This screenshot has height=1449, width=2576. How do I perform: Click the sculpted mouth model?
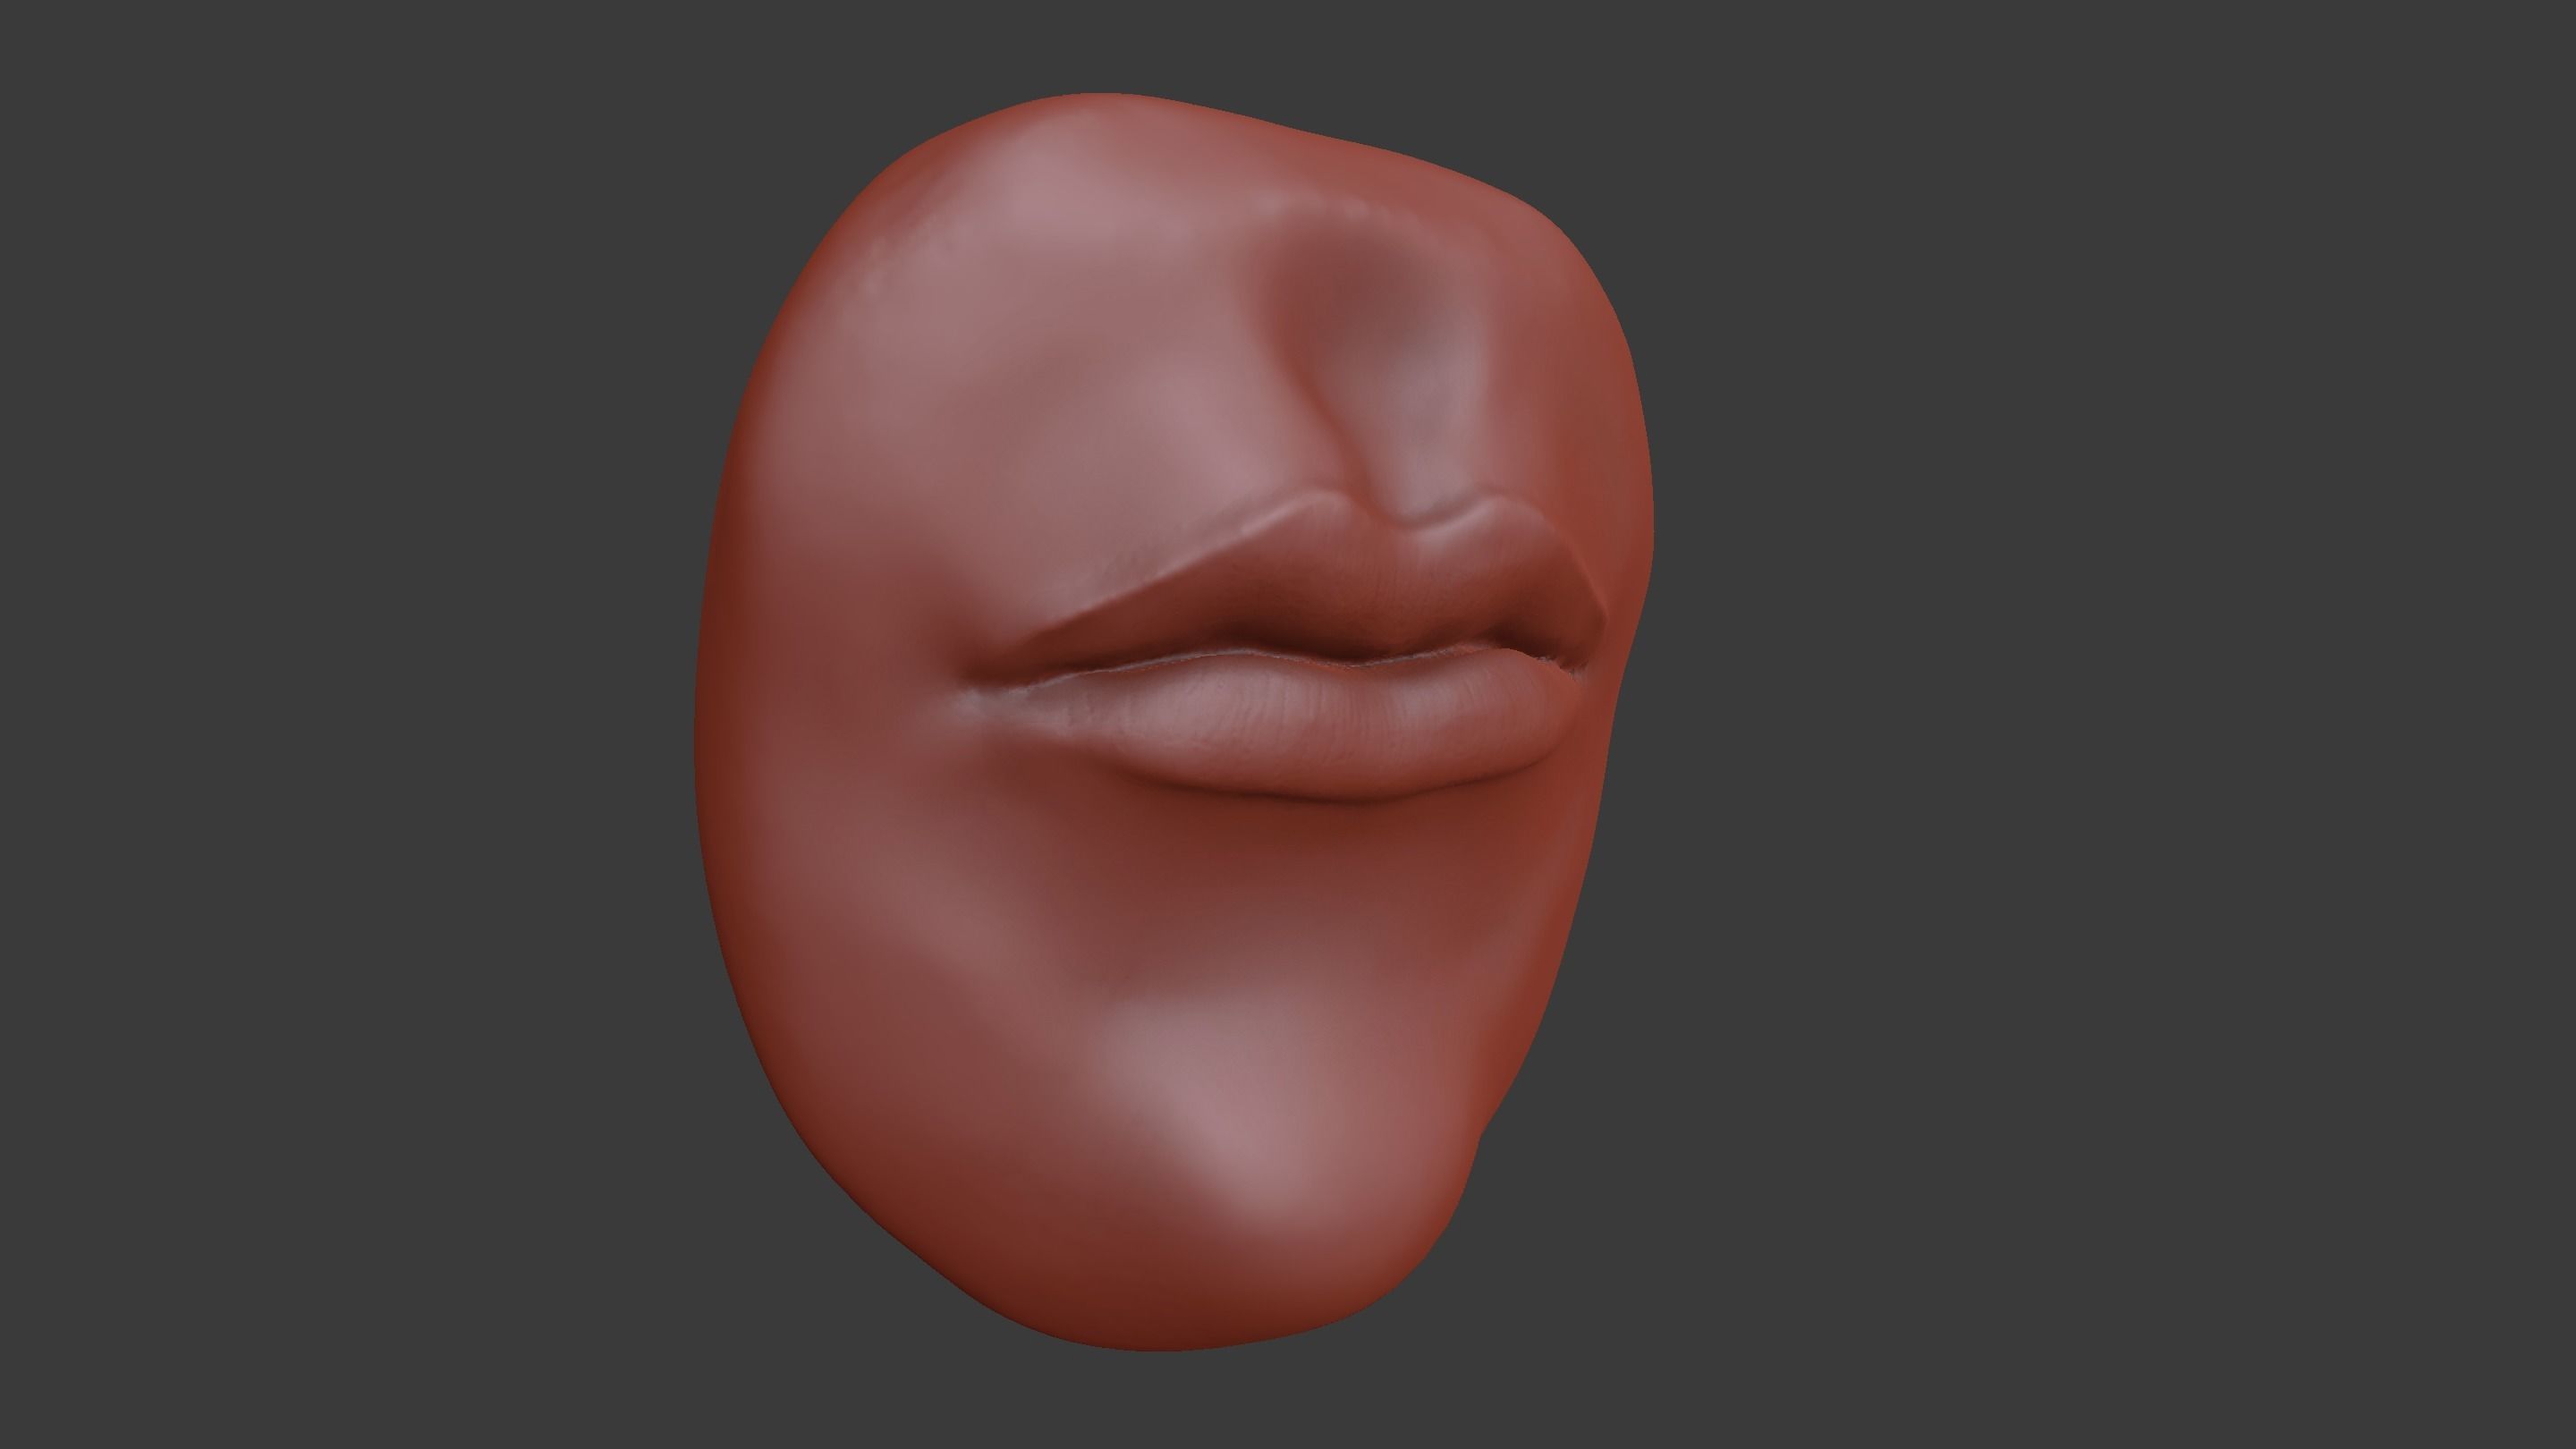(x=1175, y=722)
